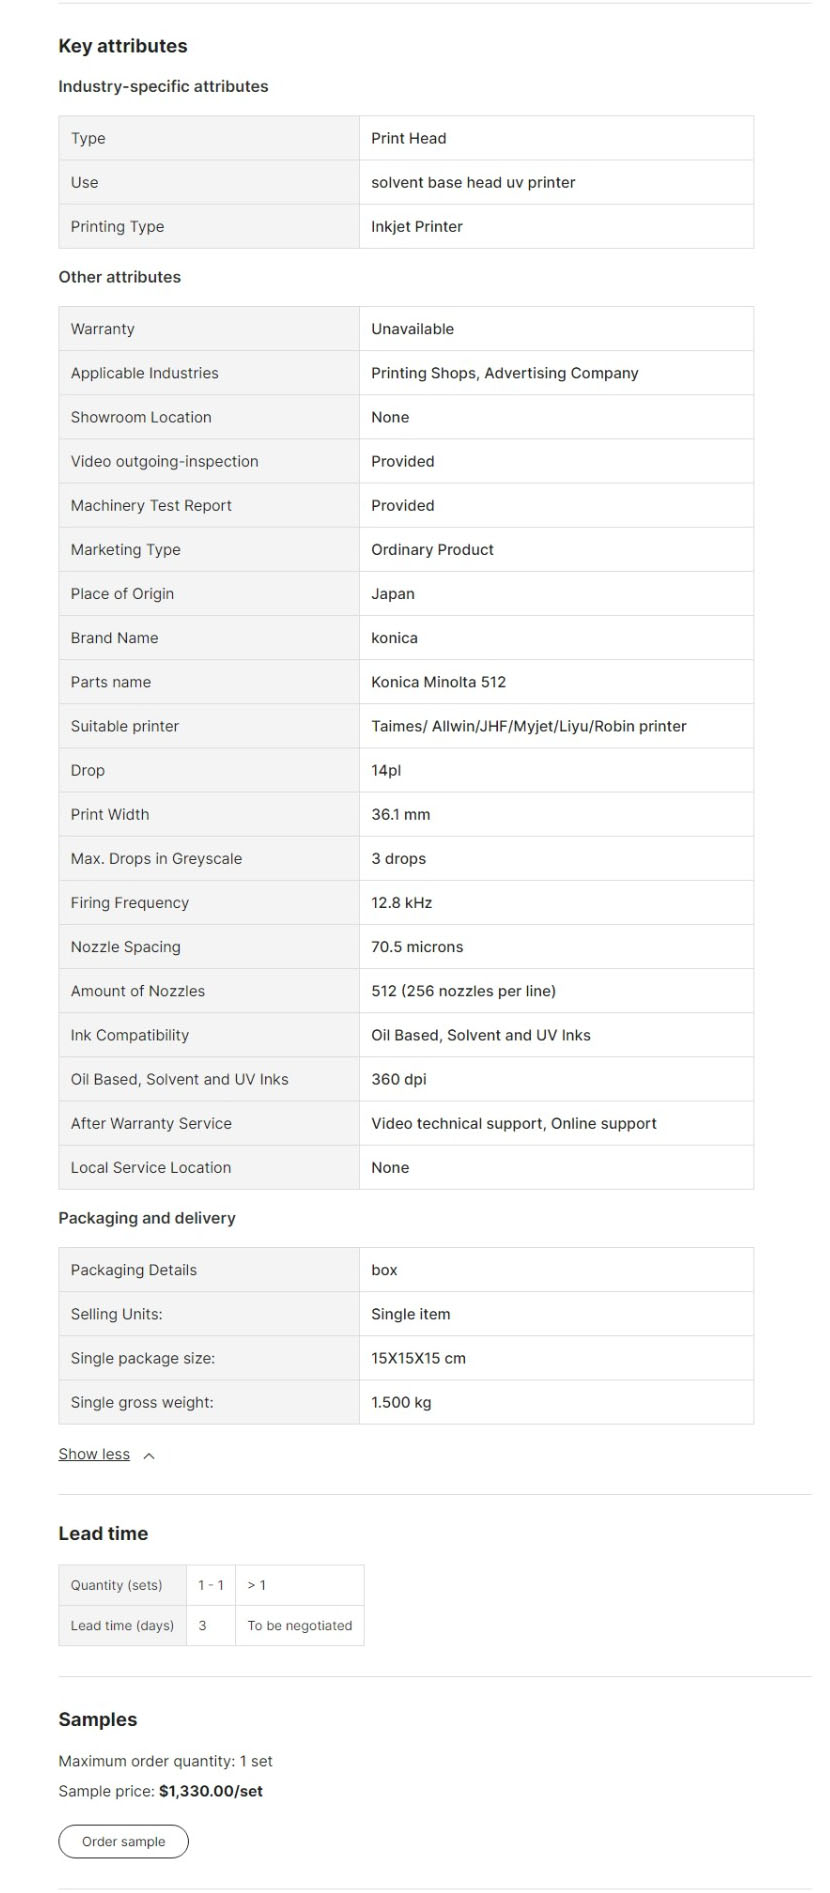Click the 1.500 kg gross weight value
830x1893 pixels.
[x=401, y=1402]
